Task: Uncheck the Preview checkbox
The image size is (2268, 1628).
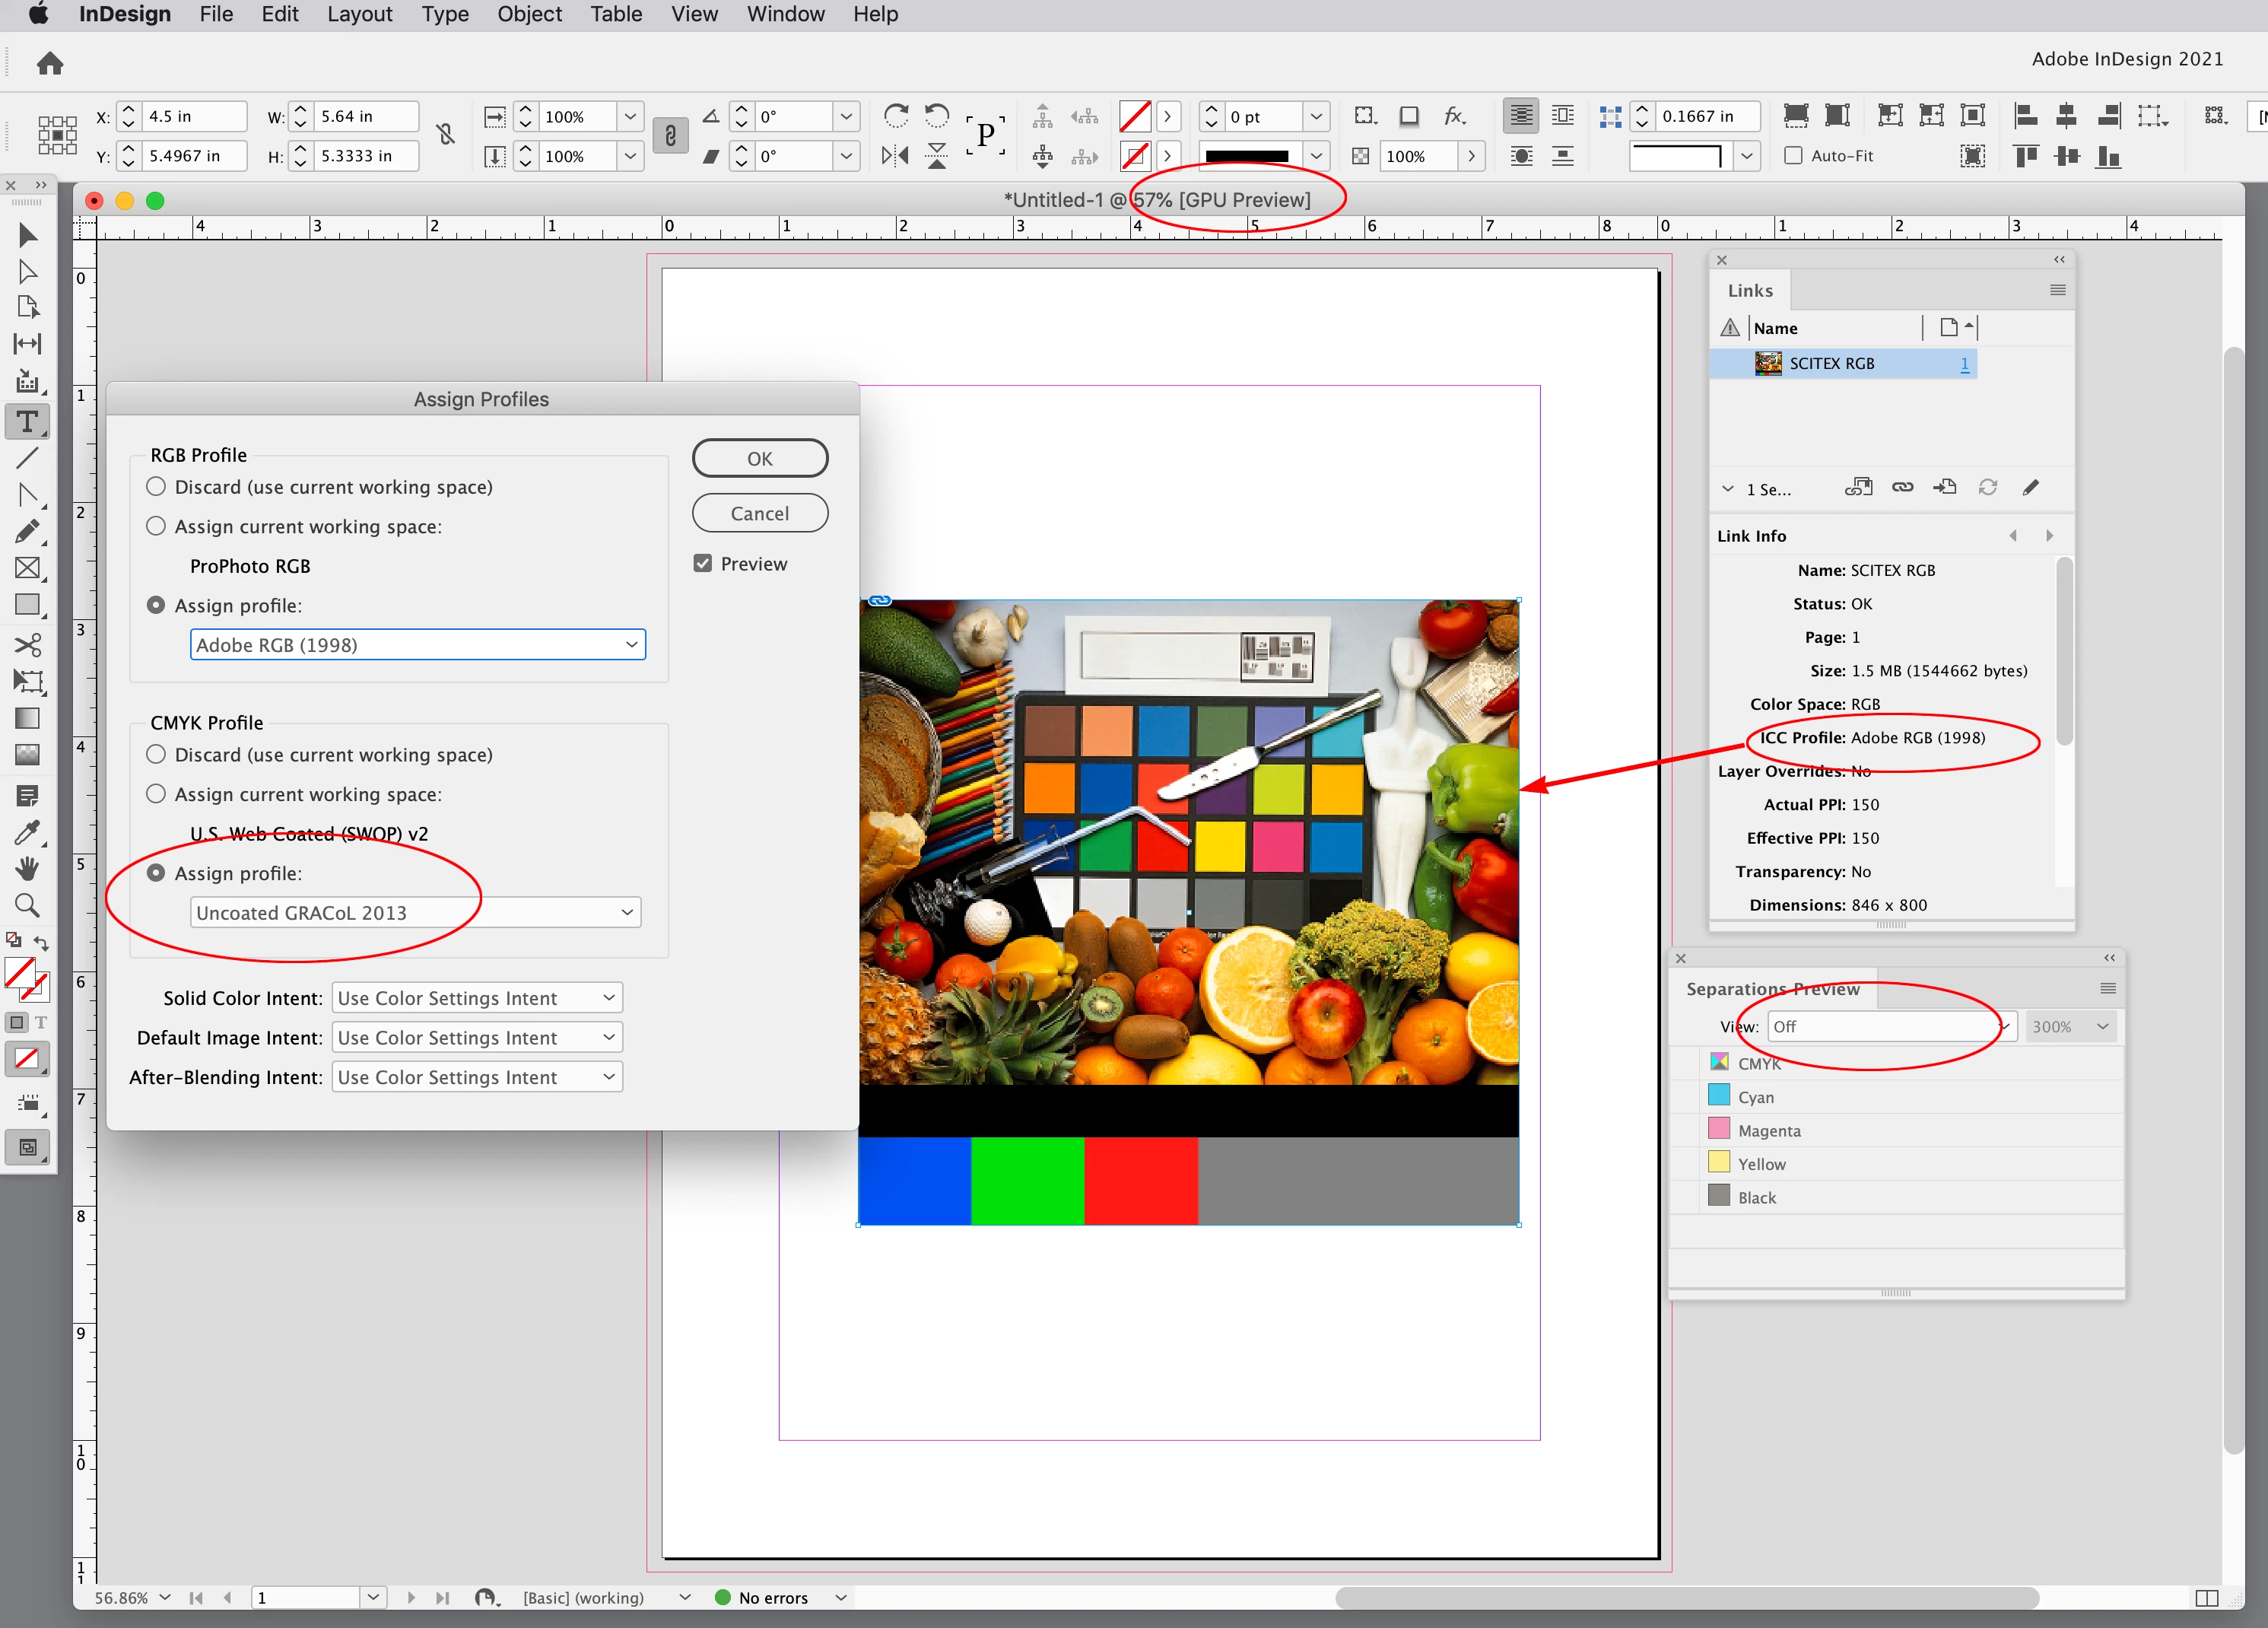Action: click(703, 564)
